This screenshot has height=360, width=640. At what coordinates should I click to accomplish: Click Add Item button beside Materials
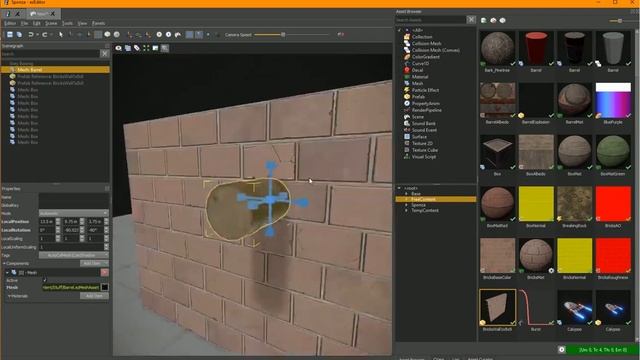click(94, 296)
